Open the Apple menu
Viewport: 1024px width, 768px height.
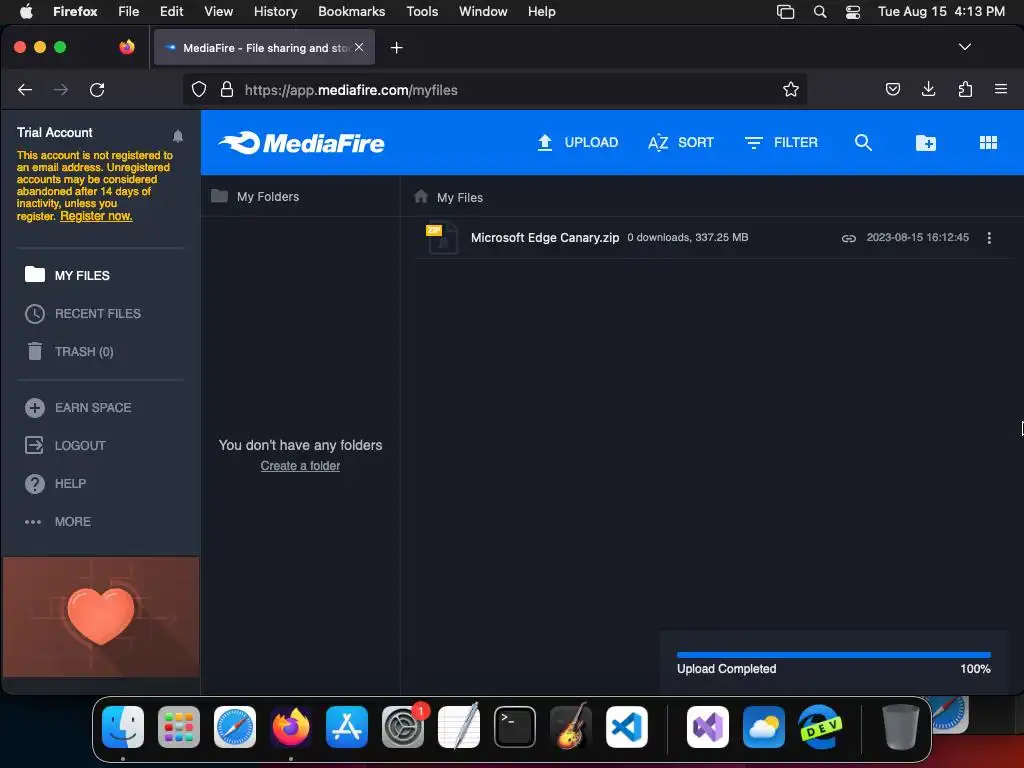point(26,11)
